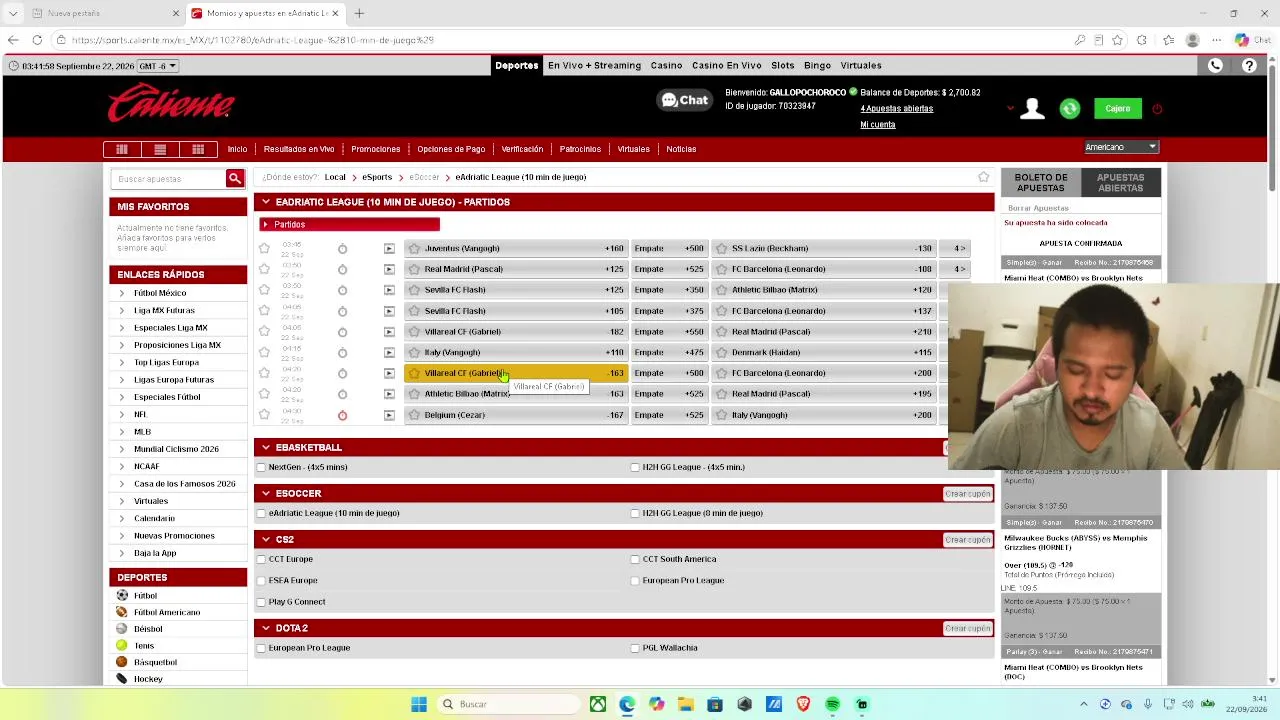1280x720 pixels.
Task: Open the 4 Apuestas abiertas link
Action: tap(897, 108)
